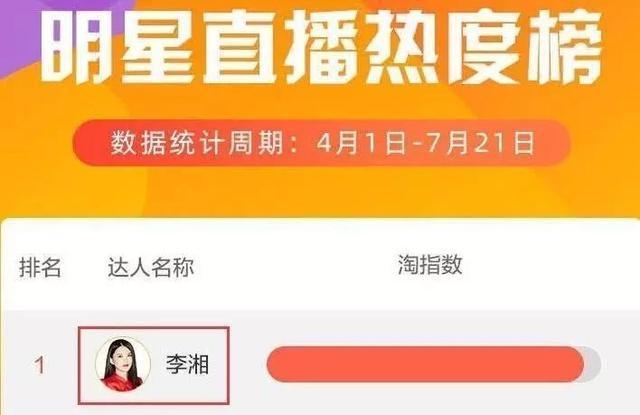Click the 明星 characters in title

click(x=117, y=48)
